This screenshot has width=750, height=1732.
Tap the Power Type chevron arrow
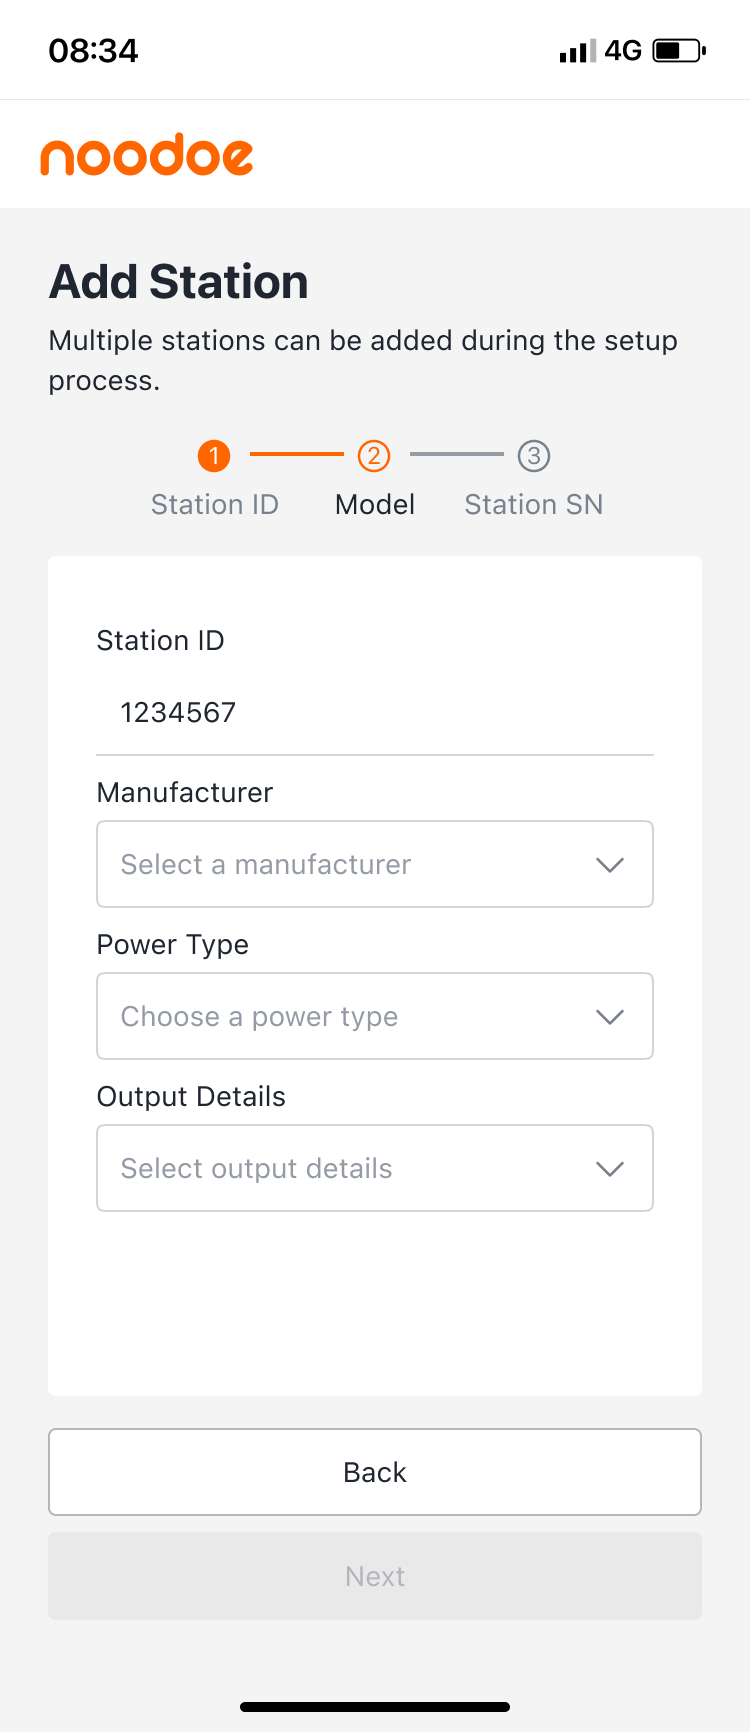610,1017
